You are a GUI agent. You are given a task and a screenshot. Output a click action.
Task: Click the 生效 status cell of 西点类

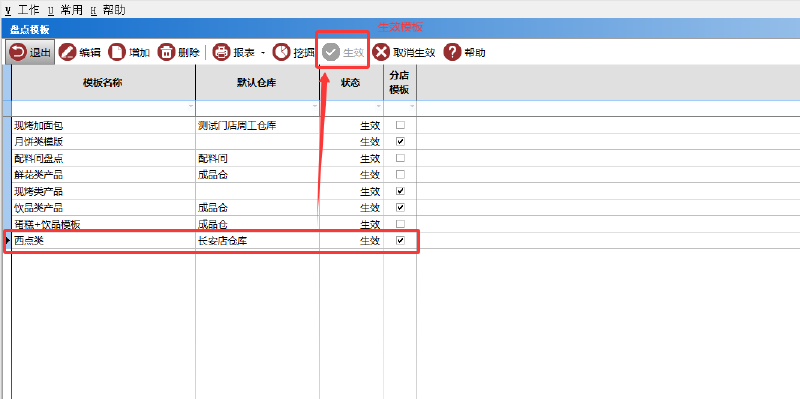pos(352,241)
